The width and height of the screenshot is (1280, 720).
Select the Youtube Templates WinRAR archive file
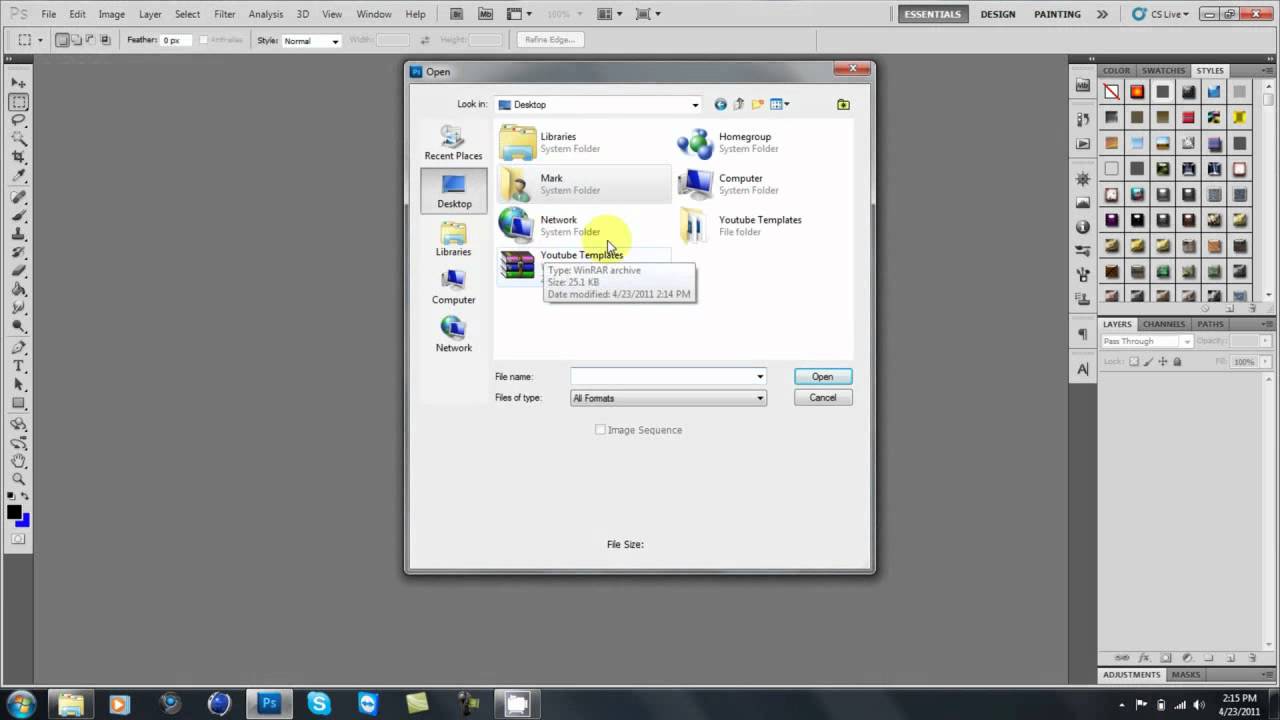(583, 265)
